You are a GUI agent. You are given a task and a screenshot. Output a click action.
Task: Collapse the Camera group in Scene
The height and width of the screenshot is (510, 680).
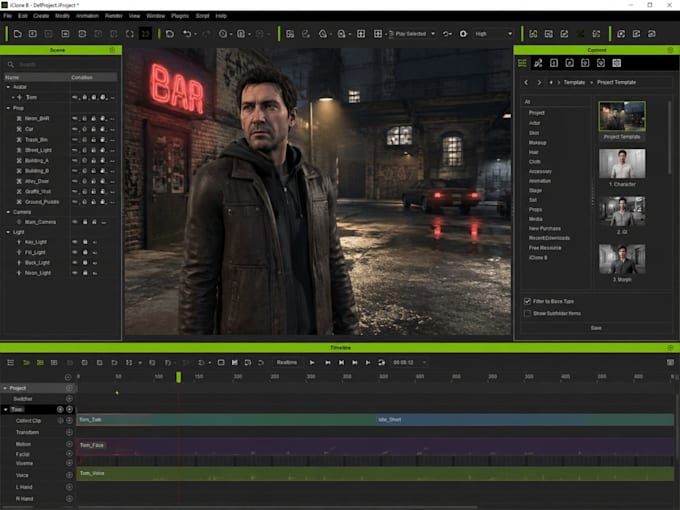(8, 212)
